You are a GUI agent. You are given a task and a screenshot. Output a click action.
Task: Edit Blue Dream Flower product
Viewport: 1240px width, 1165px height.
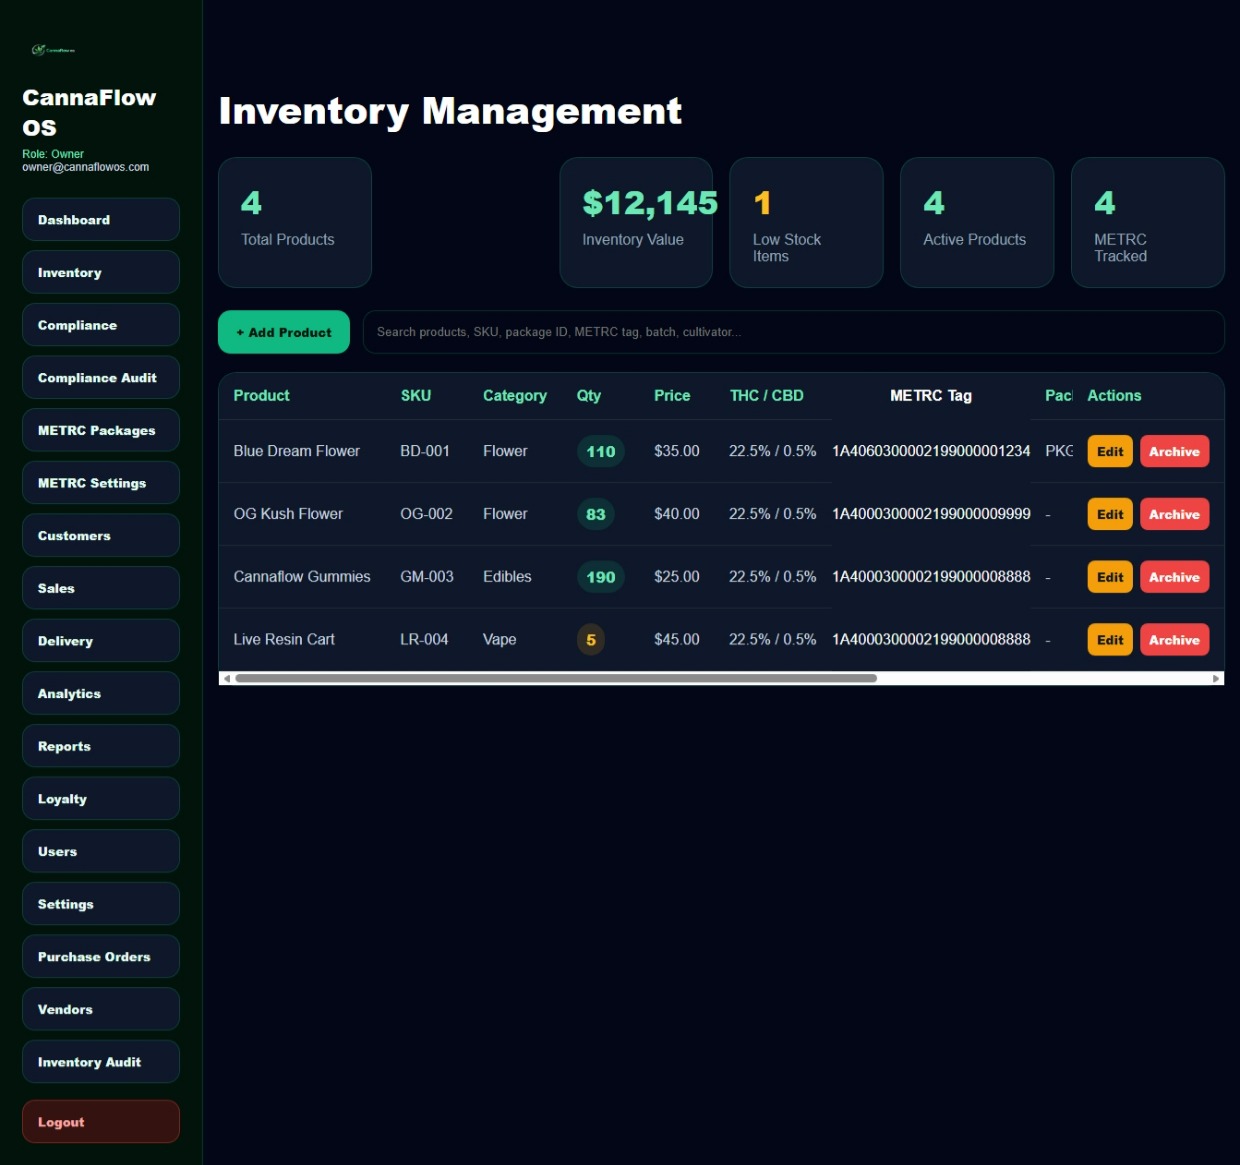(1110, 451)
